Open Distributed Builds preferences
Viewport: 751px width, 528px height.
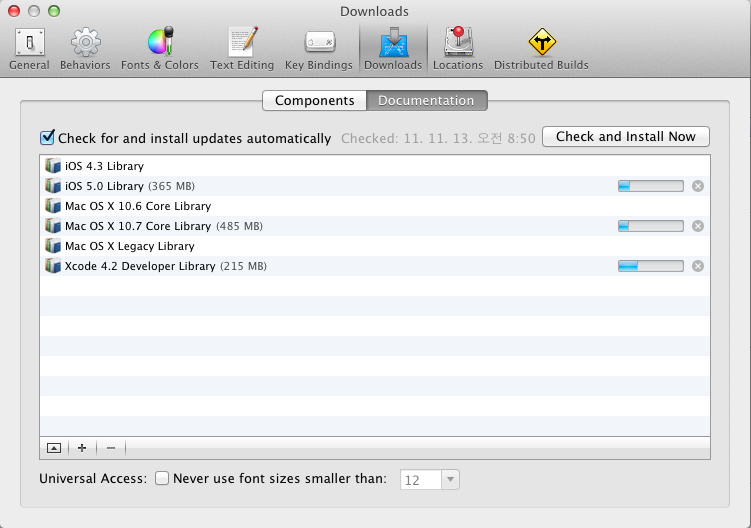point(541,49)
